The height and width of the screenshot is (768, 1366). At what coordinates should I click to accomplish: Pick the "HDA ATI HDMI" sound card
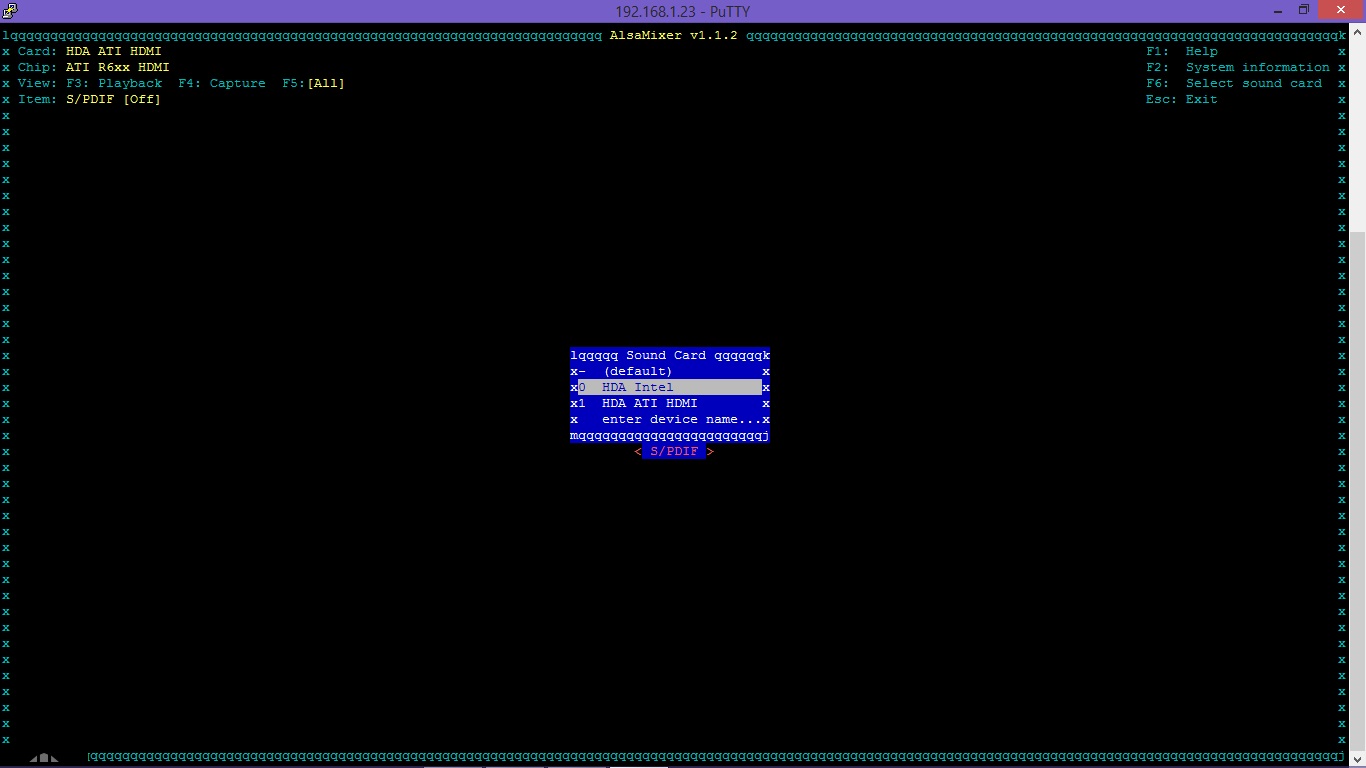point(670,403)
